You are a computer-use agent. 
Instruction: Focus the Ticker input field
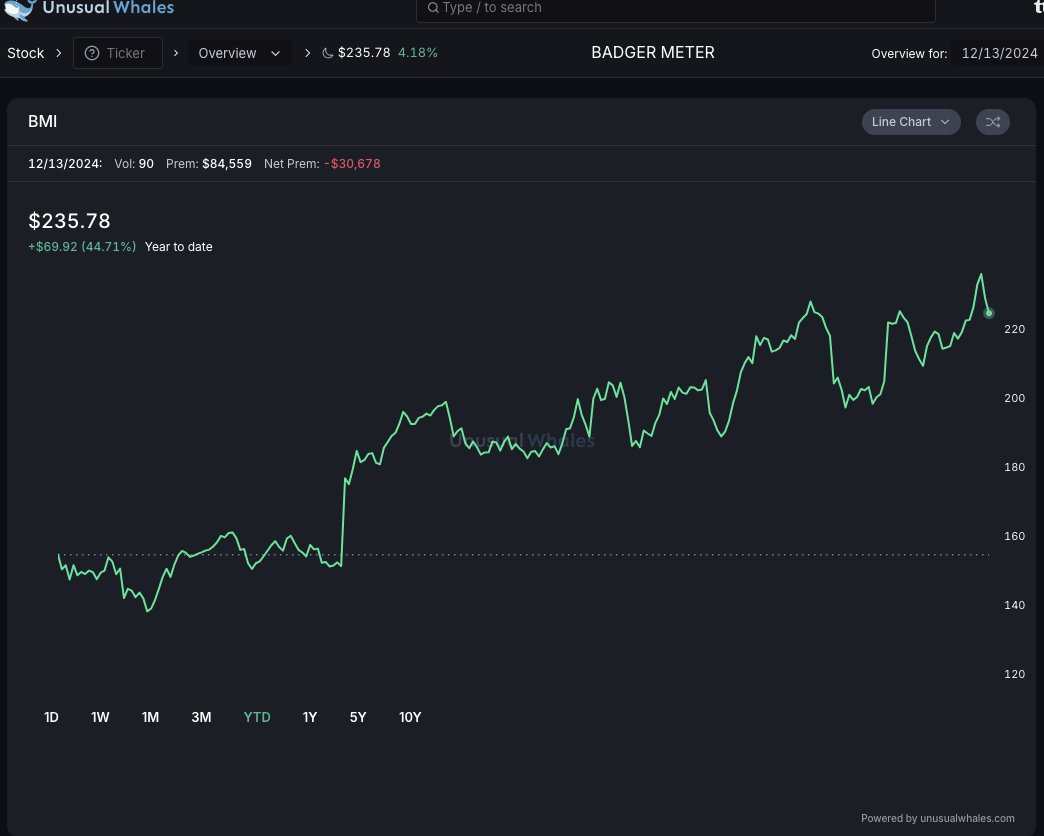click(118, 53)
